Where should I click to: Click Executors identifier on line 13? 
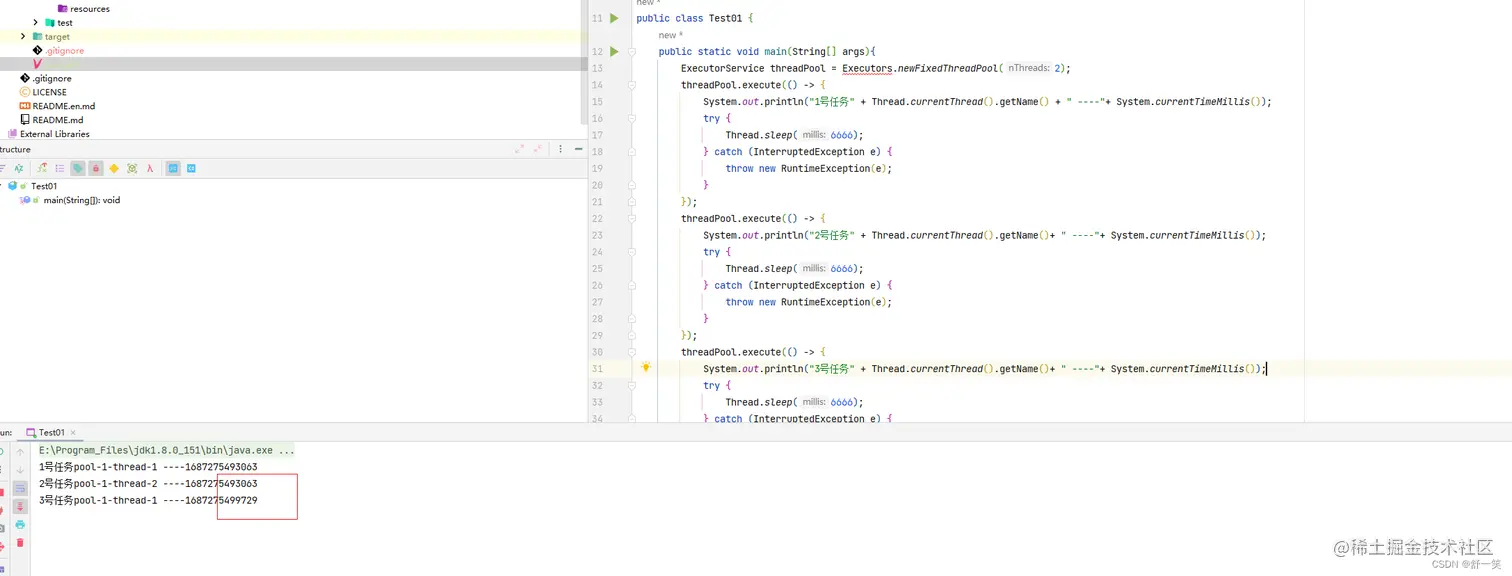point(867,68)
